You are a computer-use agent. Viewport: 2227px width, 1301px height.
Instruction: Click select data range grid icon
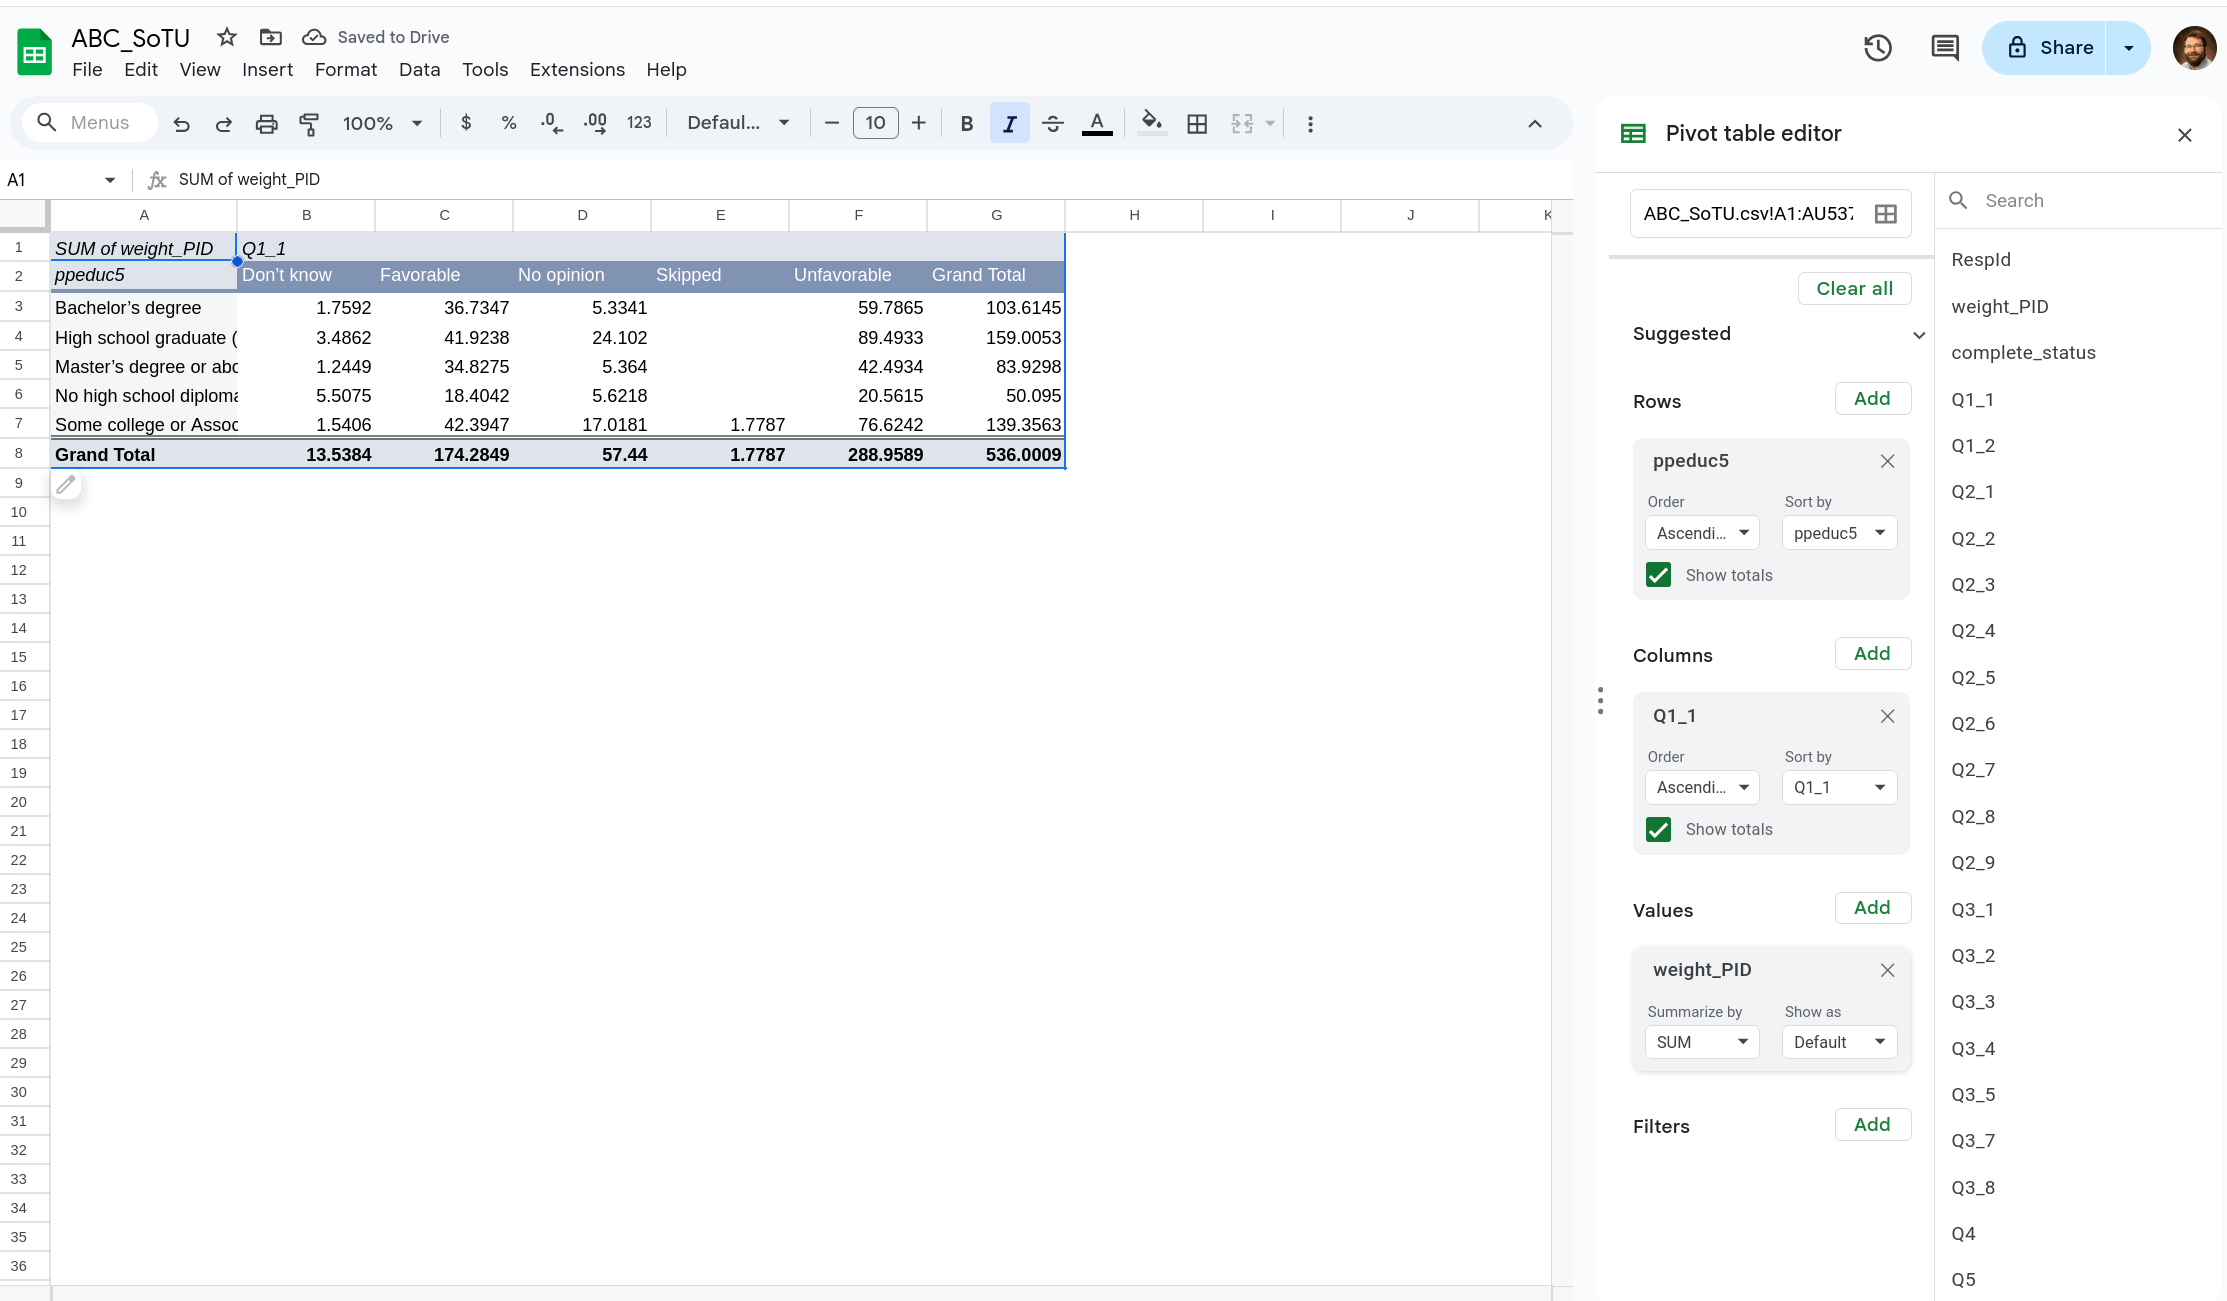[x=1885, y=214]
